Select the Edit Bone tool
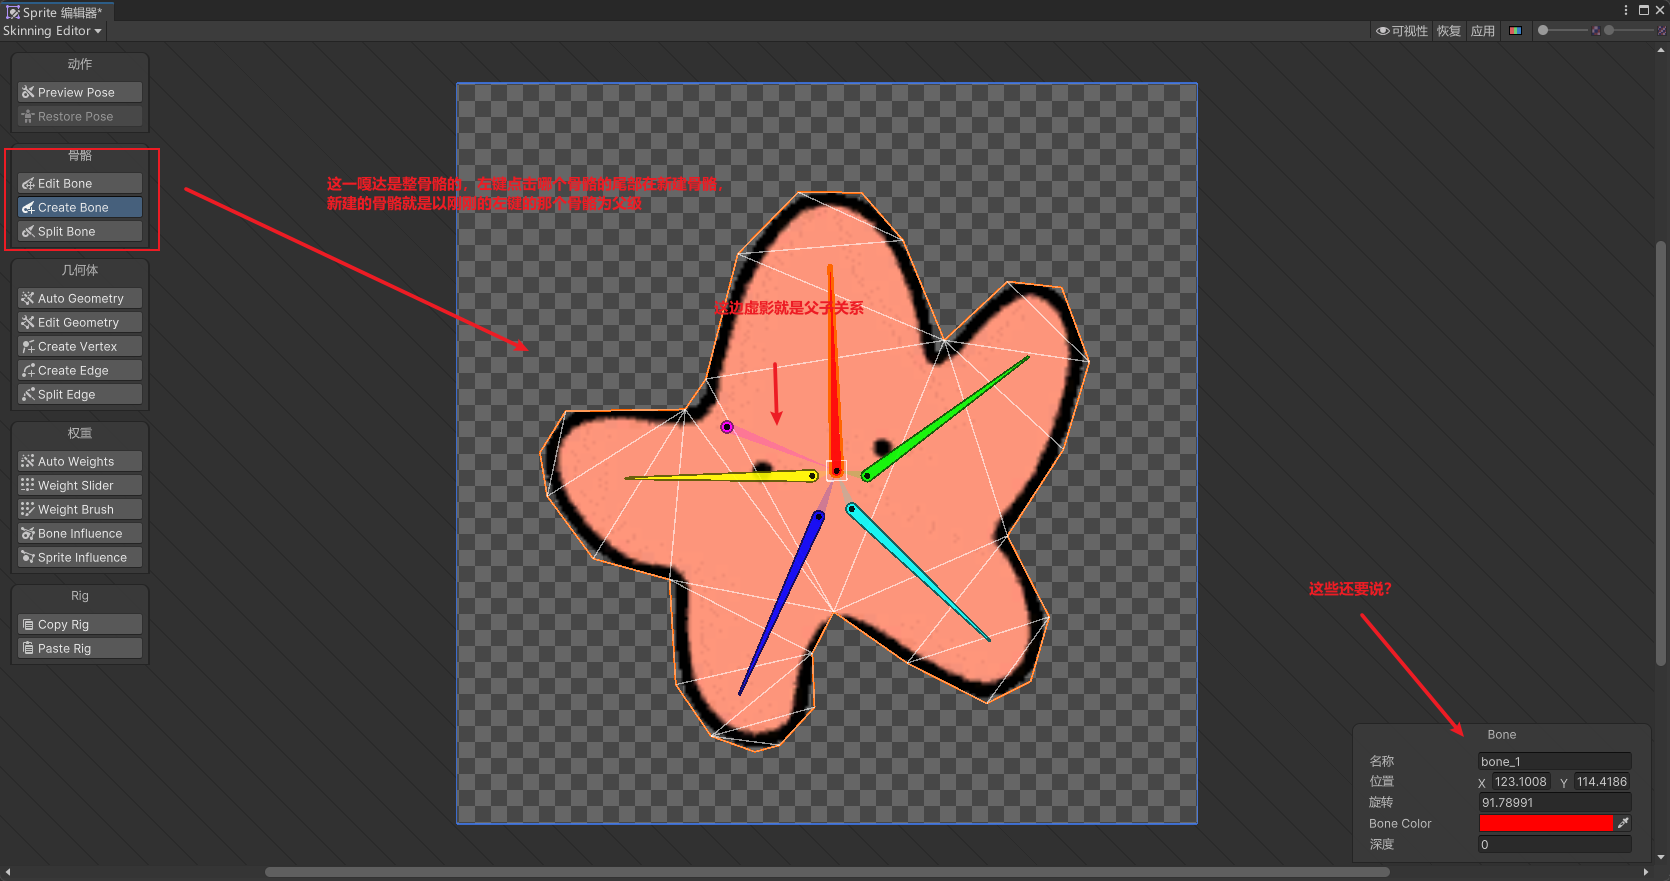The height and width of the screenshot is (881, 1670). (79, 184)
